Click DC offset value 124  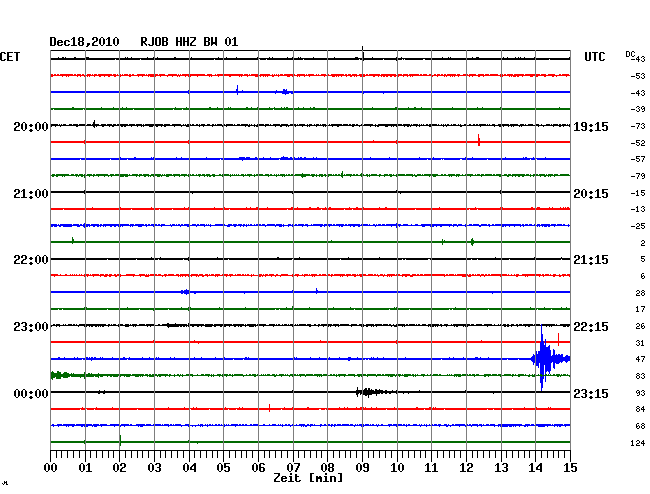click(638, 443)
